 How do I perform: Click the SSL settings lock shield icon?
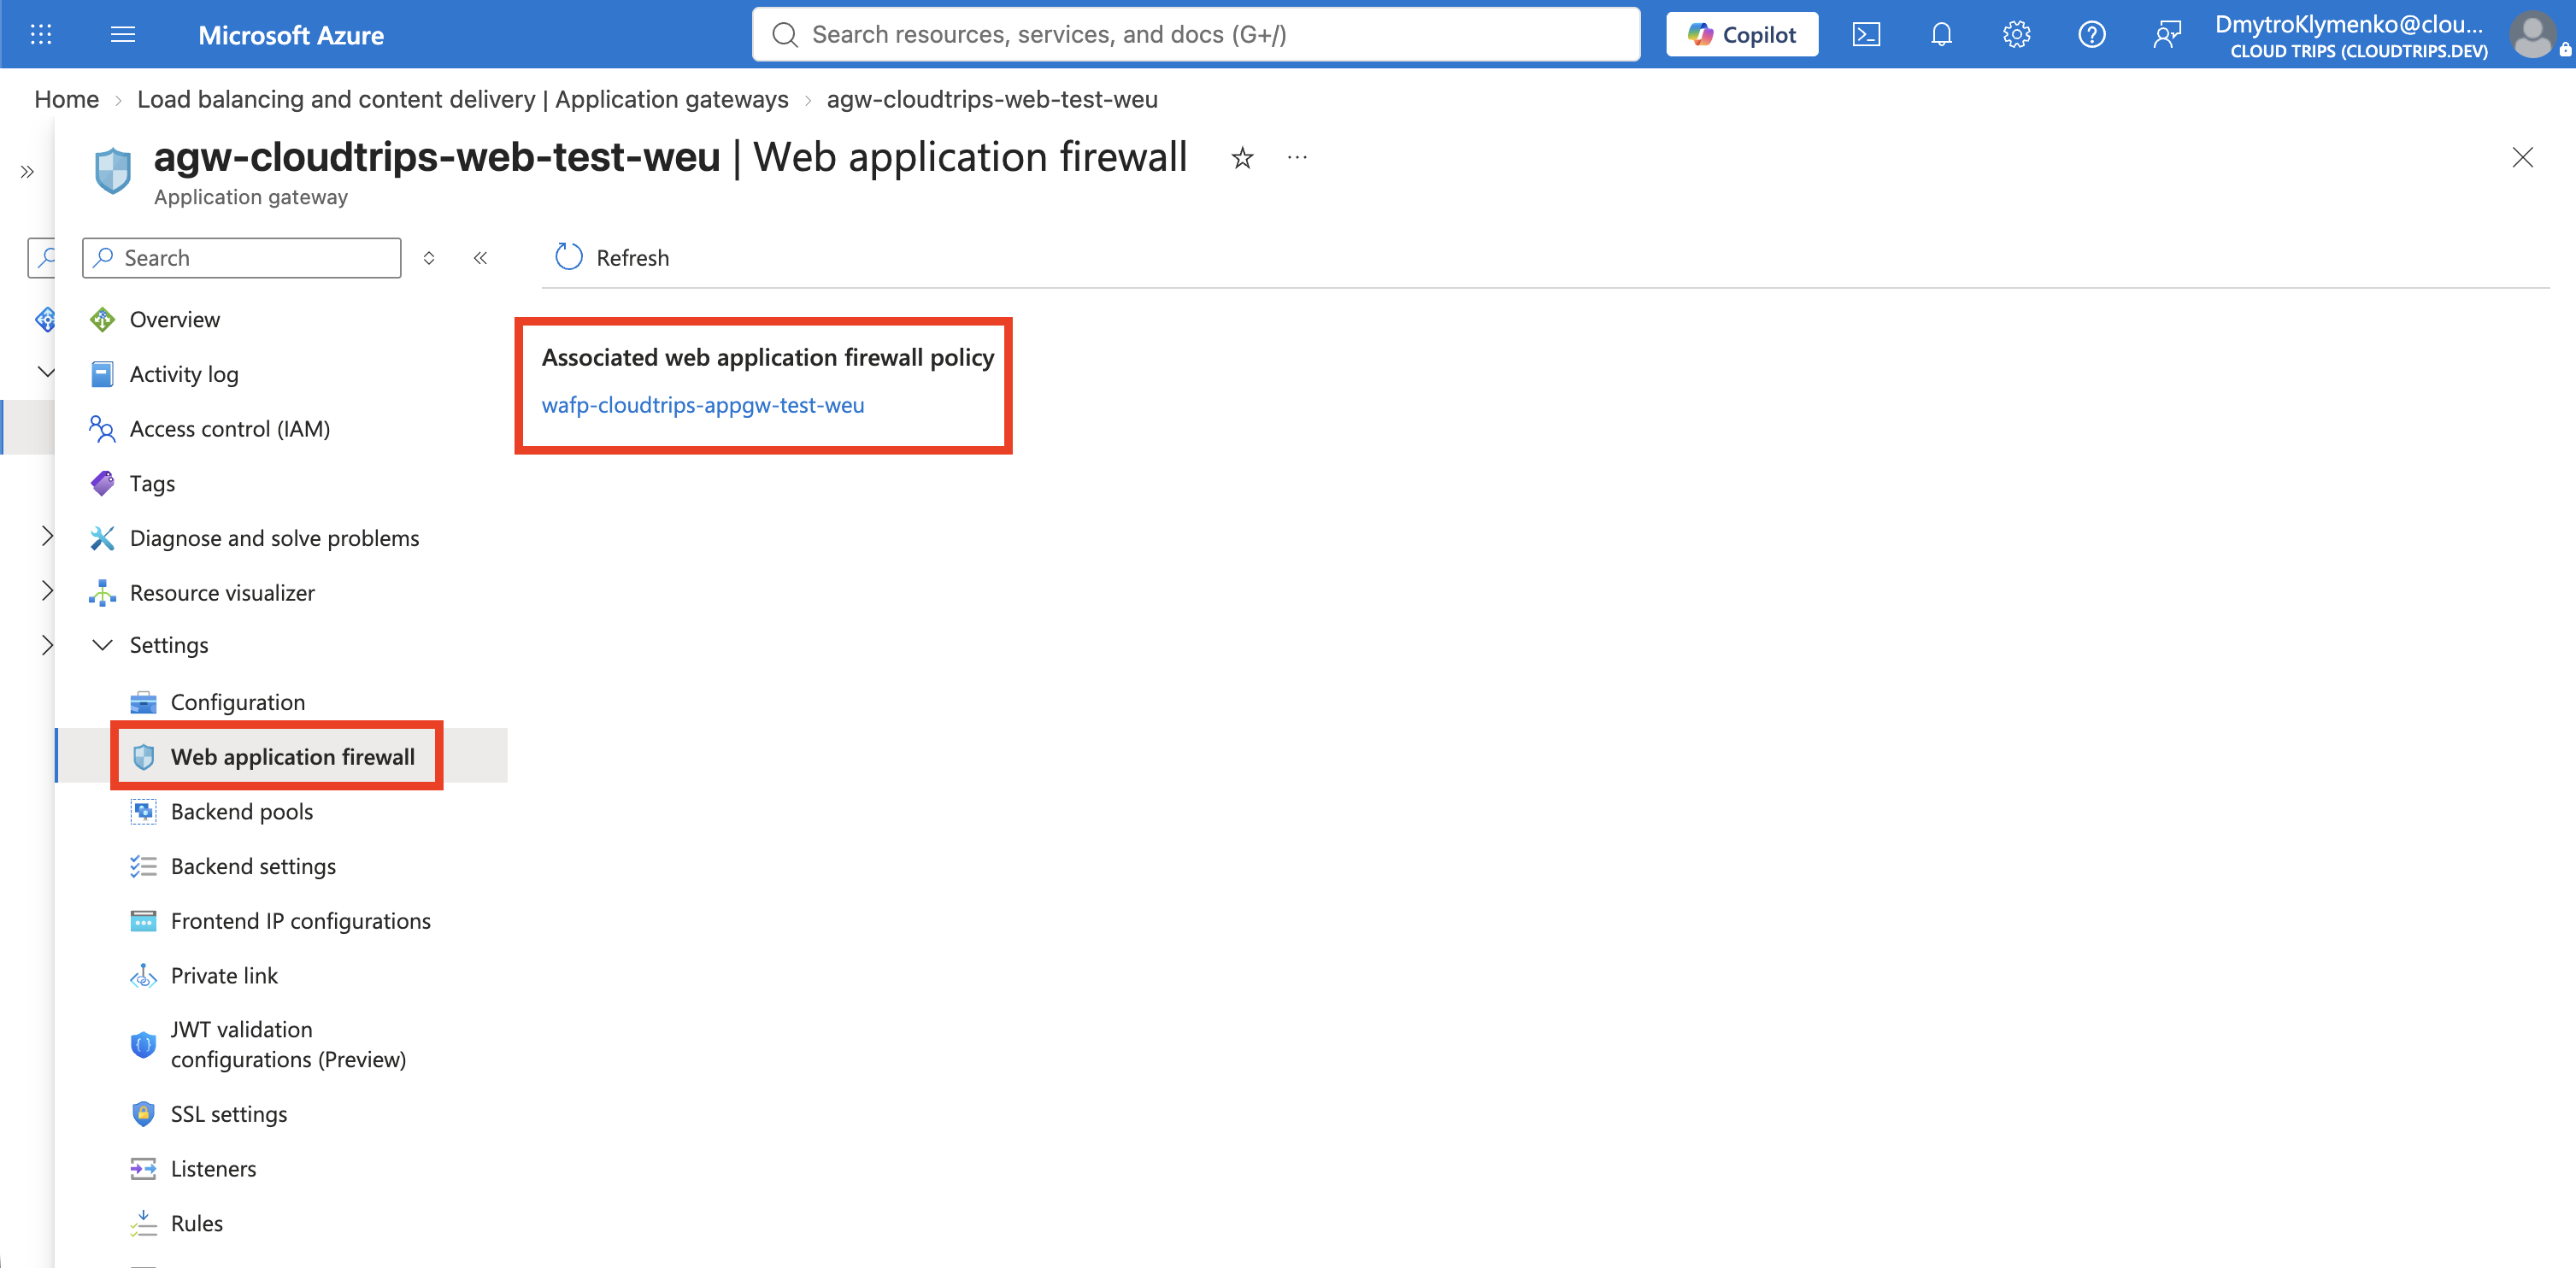[143, 1114]
